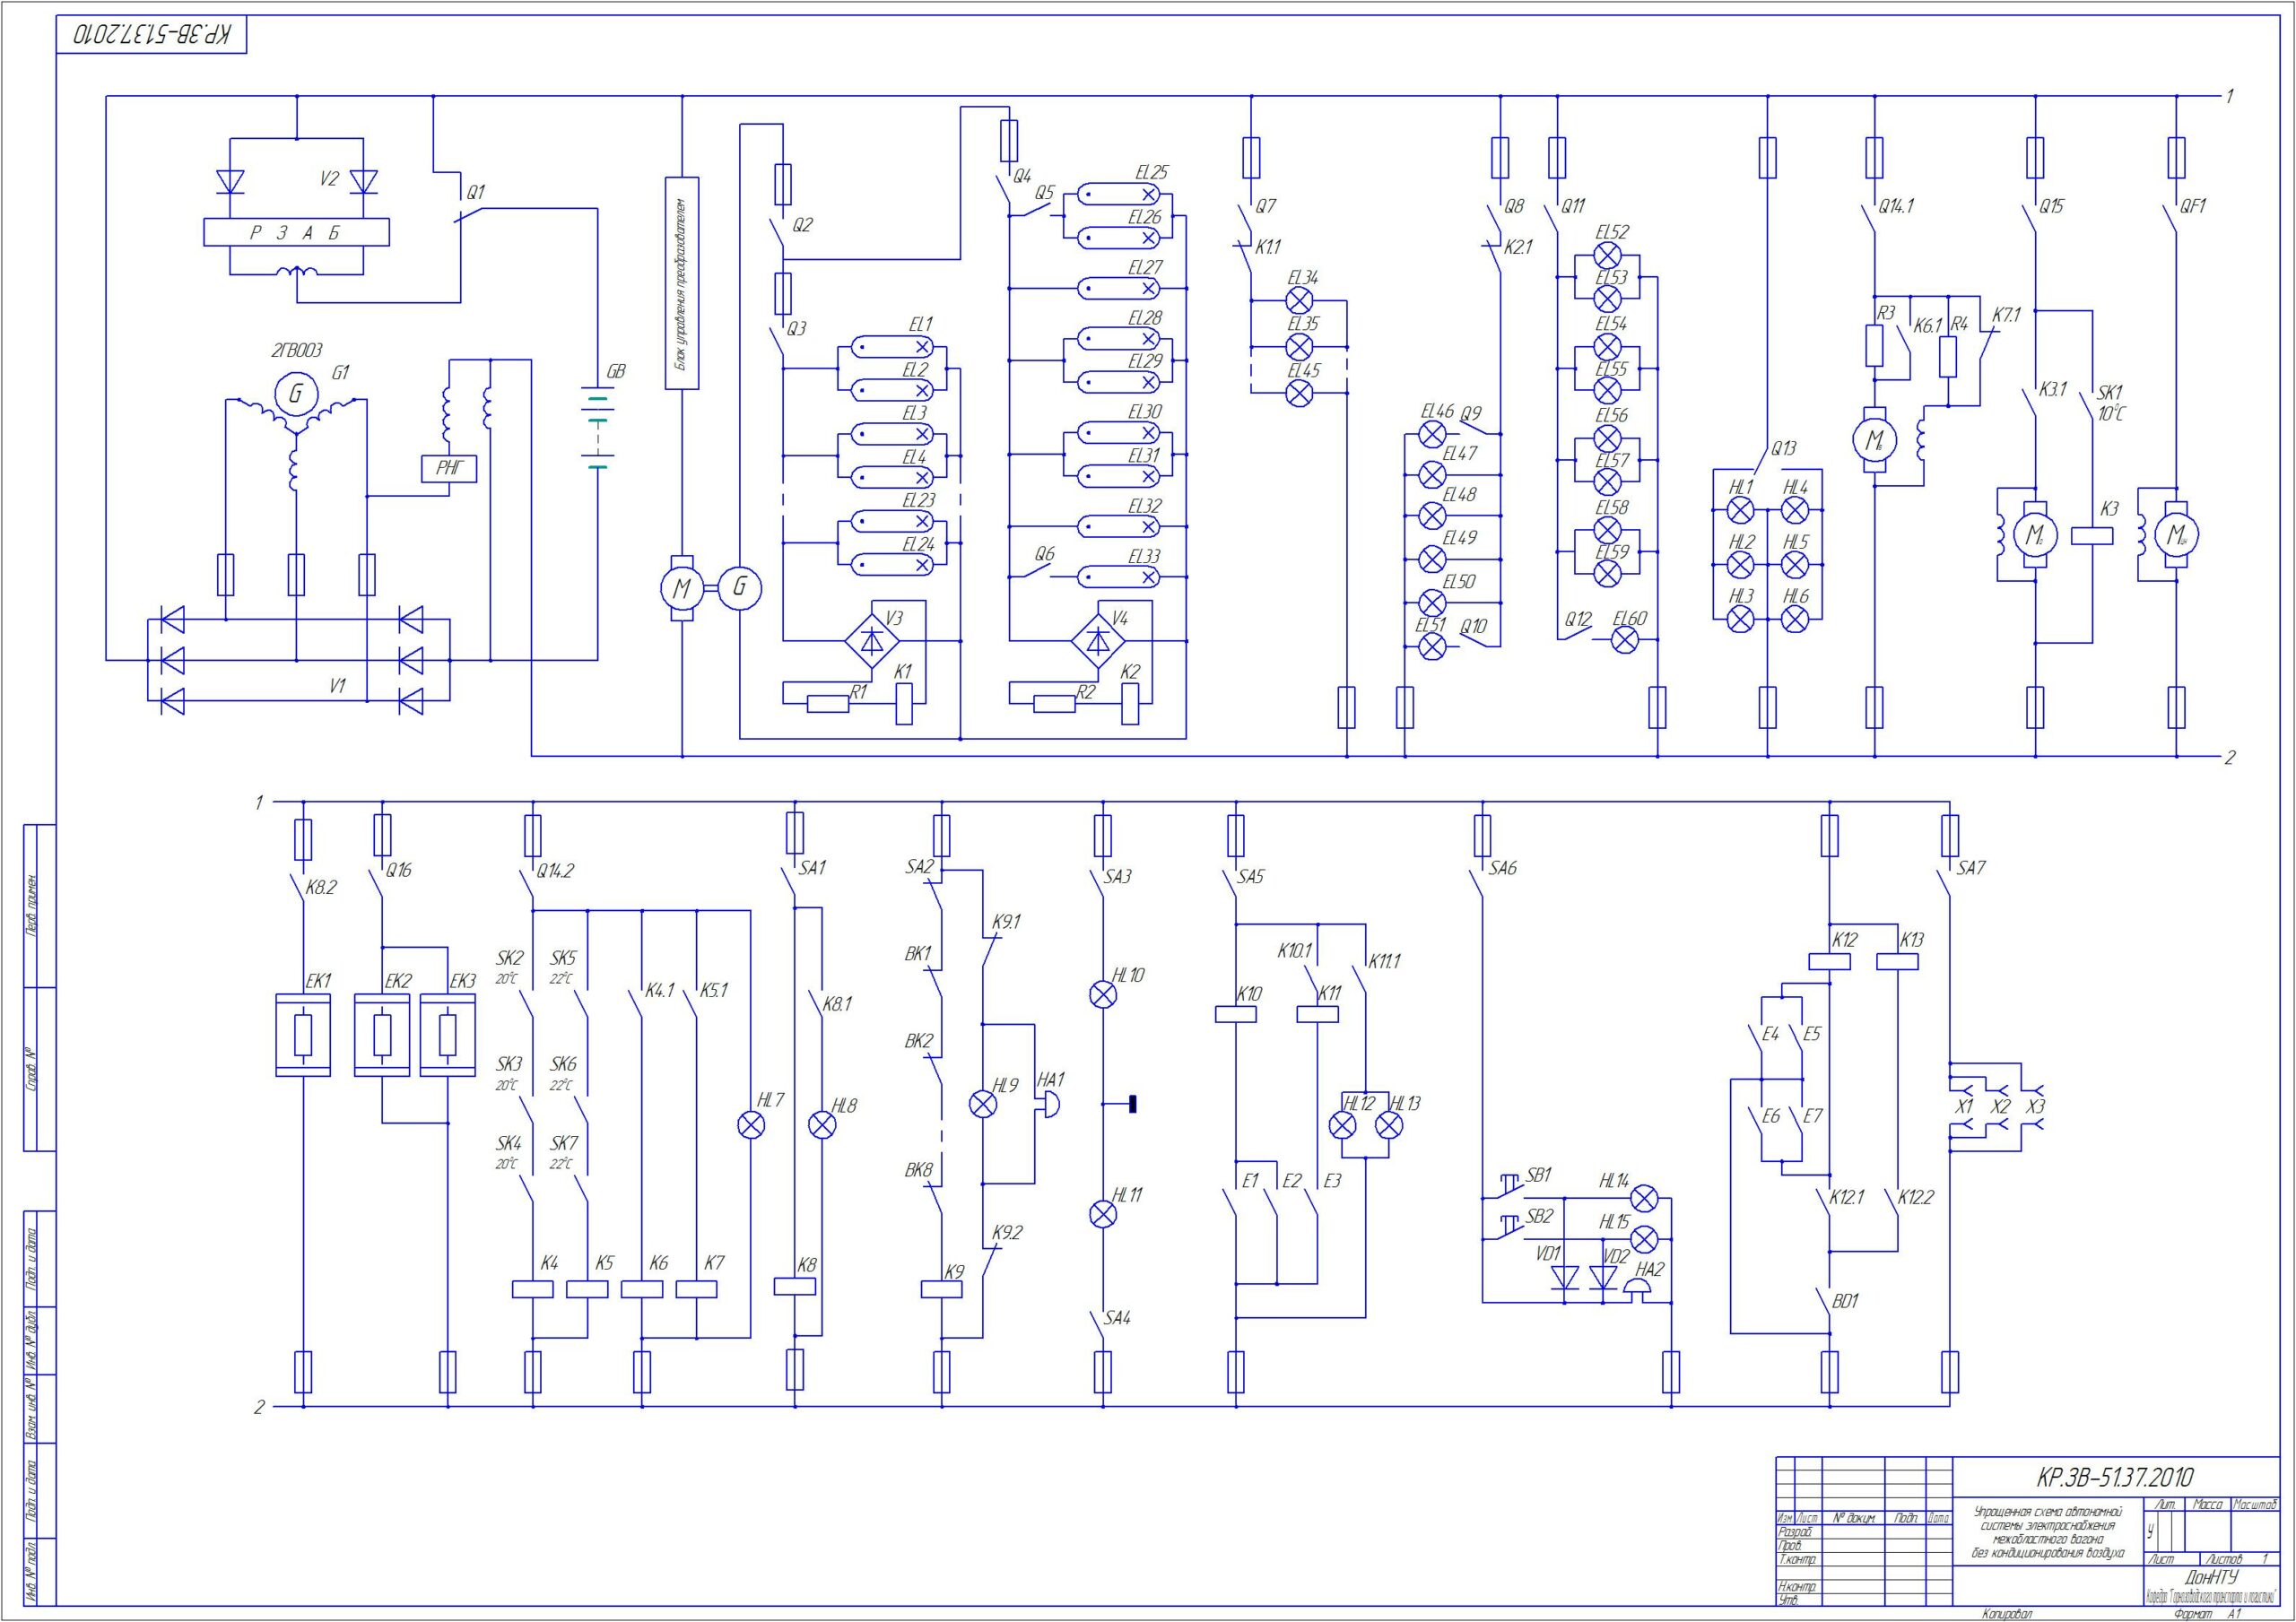Screen dimensions: 2296x1622
Task: Click the РНГ regulator box
Action: [450, 468]
